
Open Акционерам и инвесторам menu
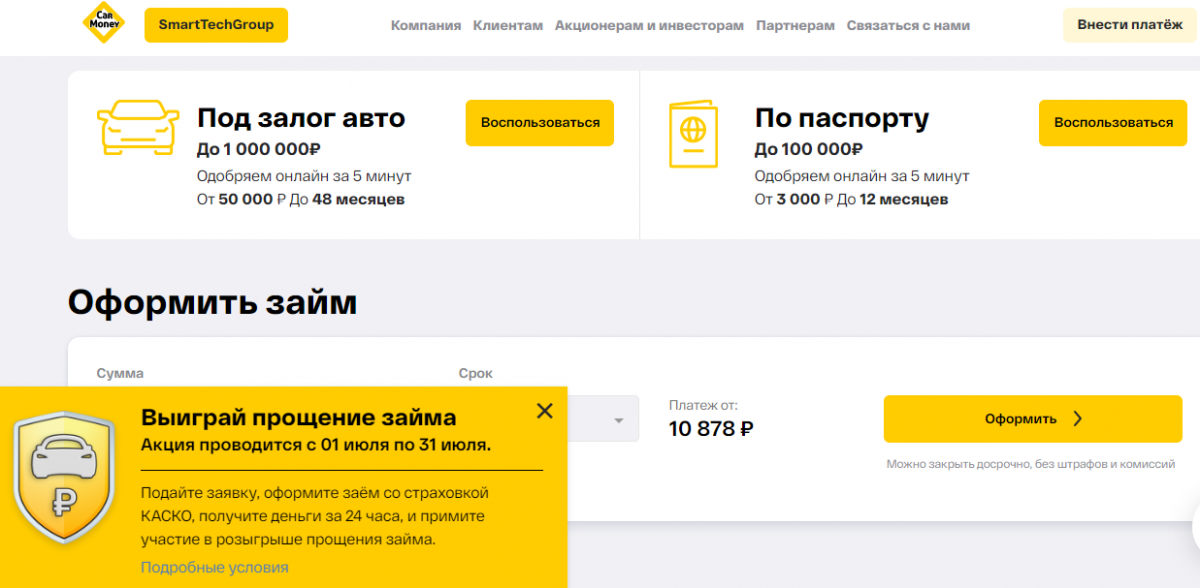tap(649, 26)
